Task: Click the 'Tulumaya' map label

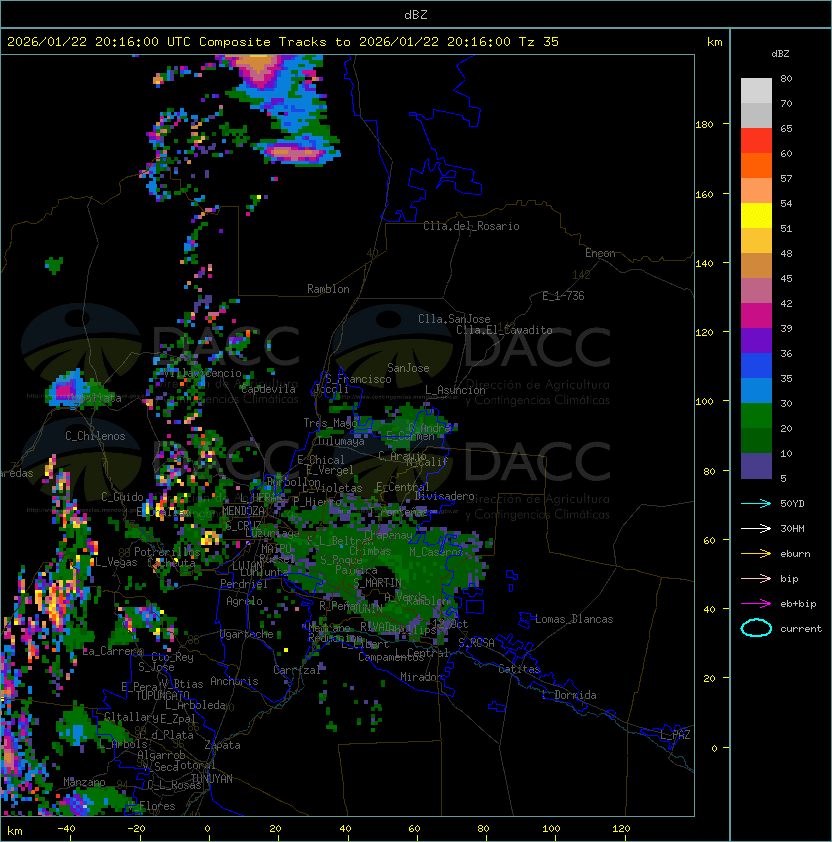Action: pos(341,441)
